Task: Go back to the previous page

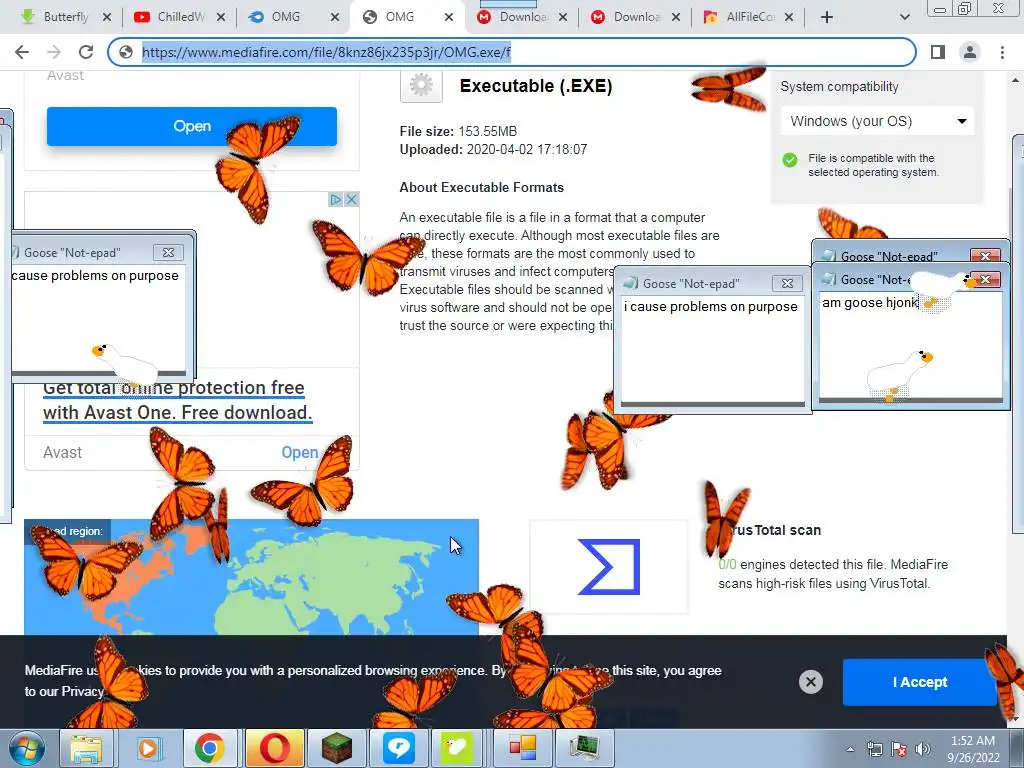Action: click(x=22, y=52)
